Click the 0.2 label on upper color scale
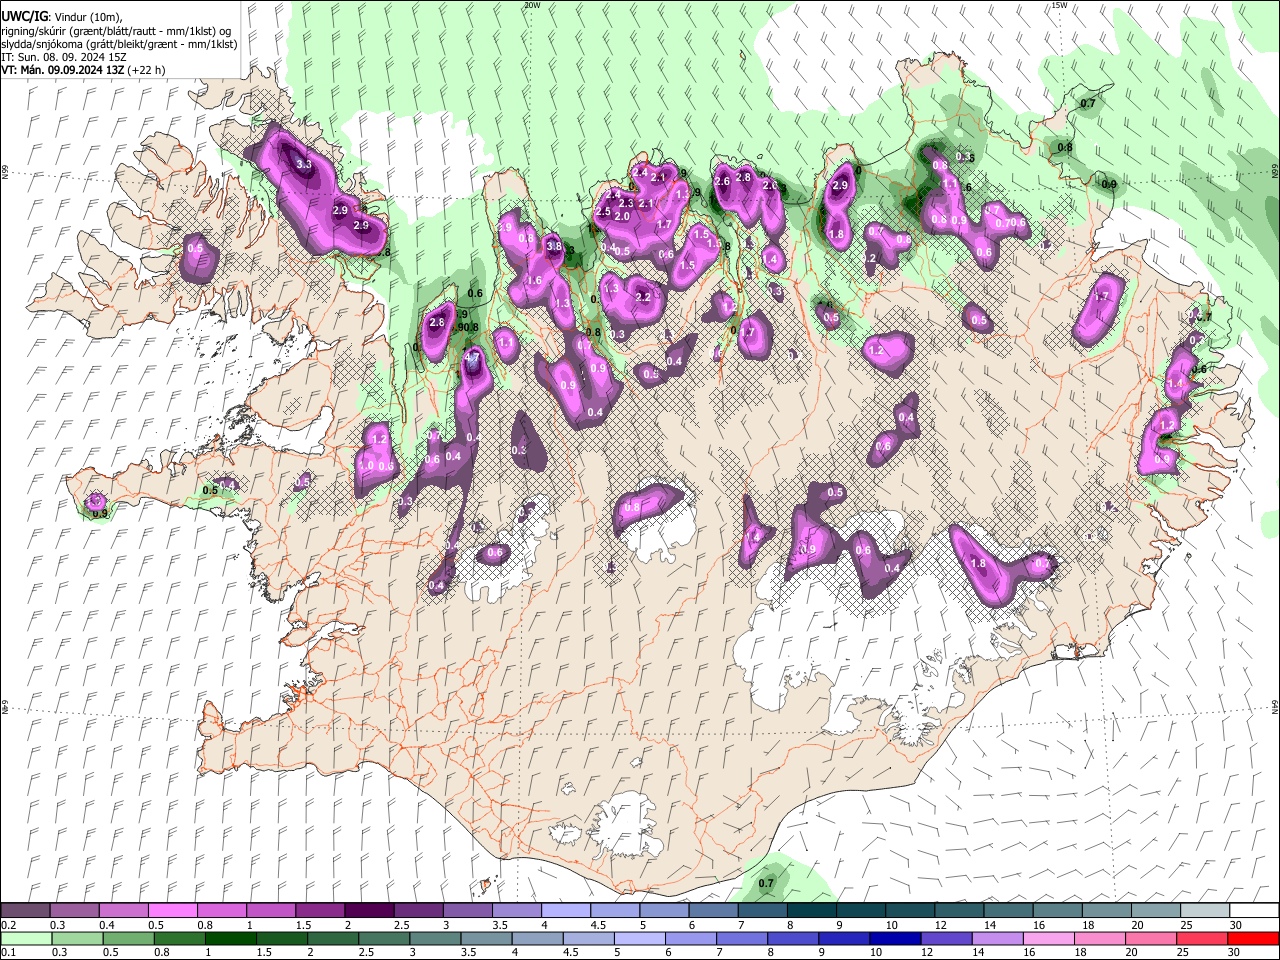This screenshot has height=960, width=1280. [x=9, y=925]
